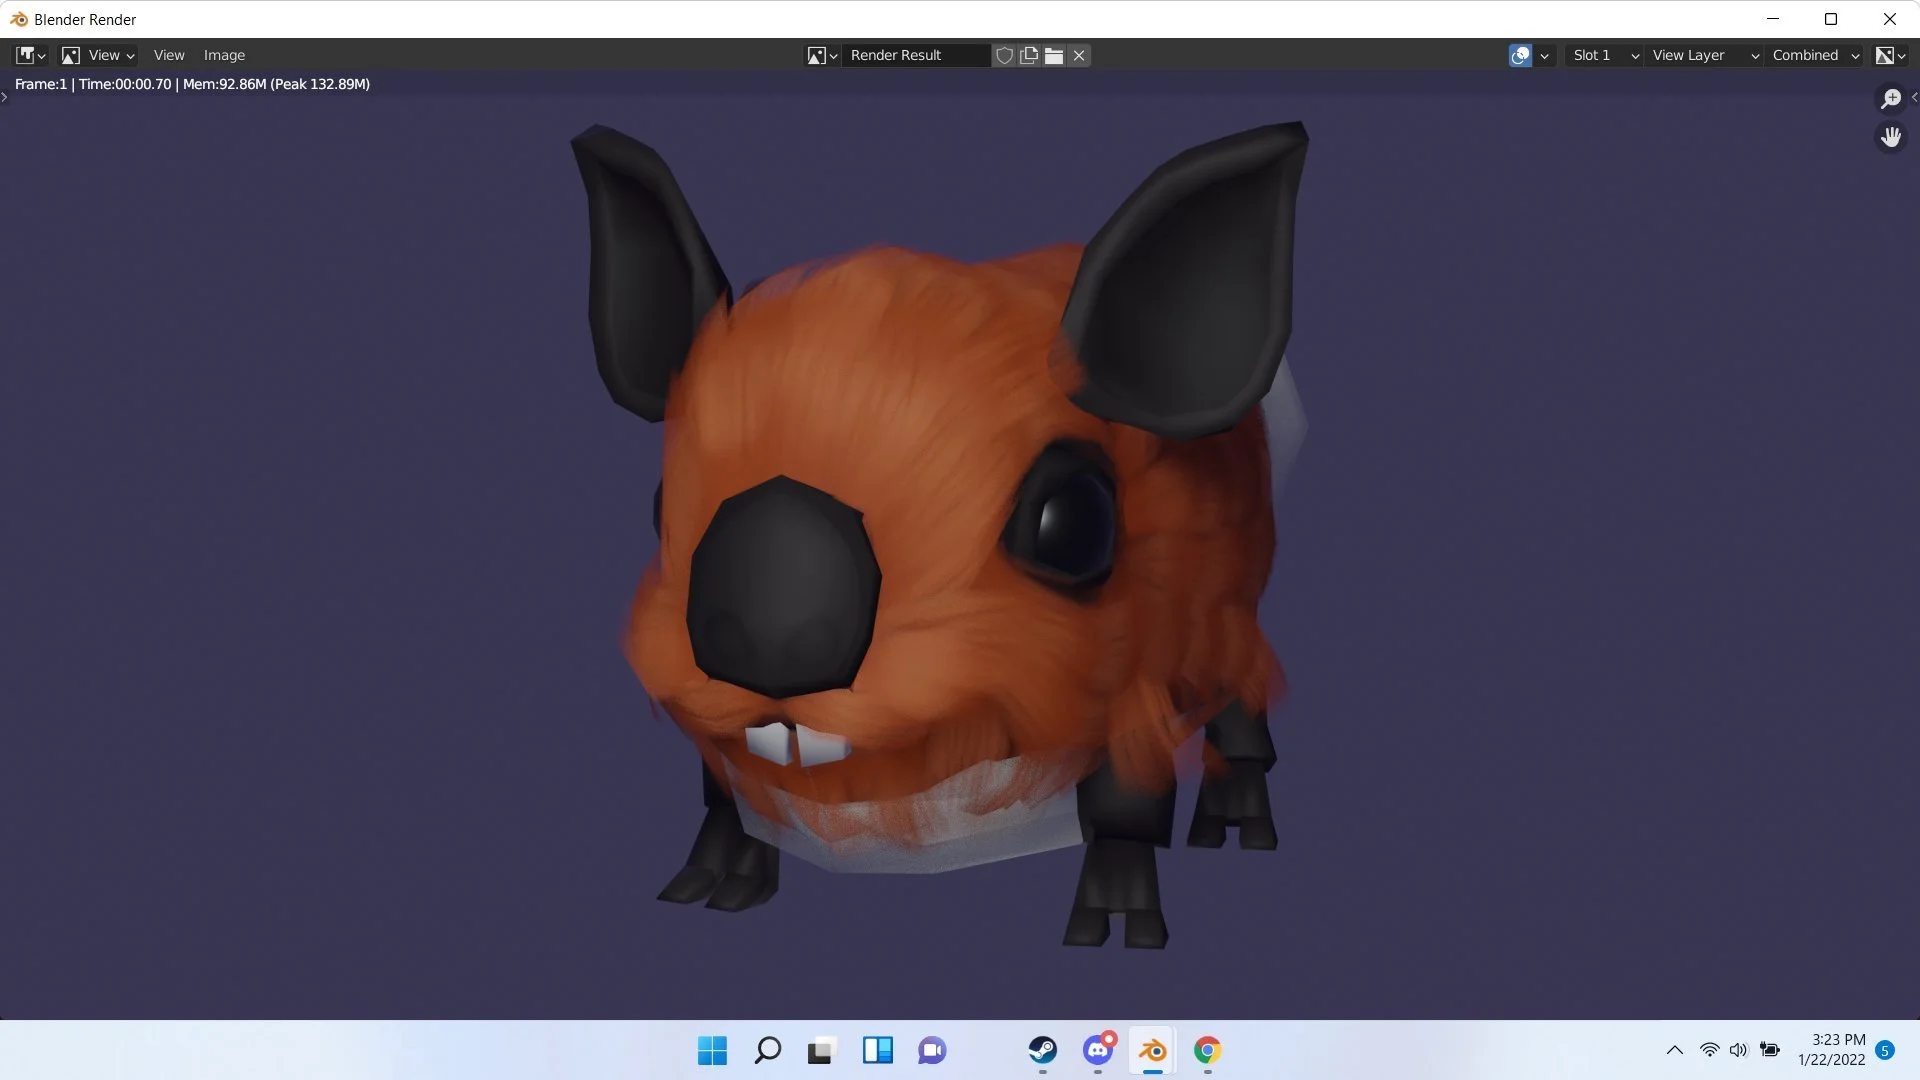Expand the gizmo options arrow
1920x1080 pixels.
[x=1545, y=55]
